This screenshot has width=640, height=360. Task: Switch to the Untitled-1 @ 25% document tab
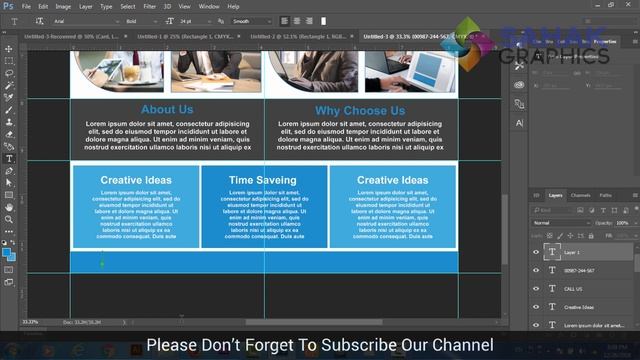(x=185, y=36)
